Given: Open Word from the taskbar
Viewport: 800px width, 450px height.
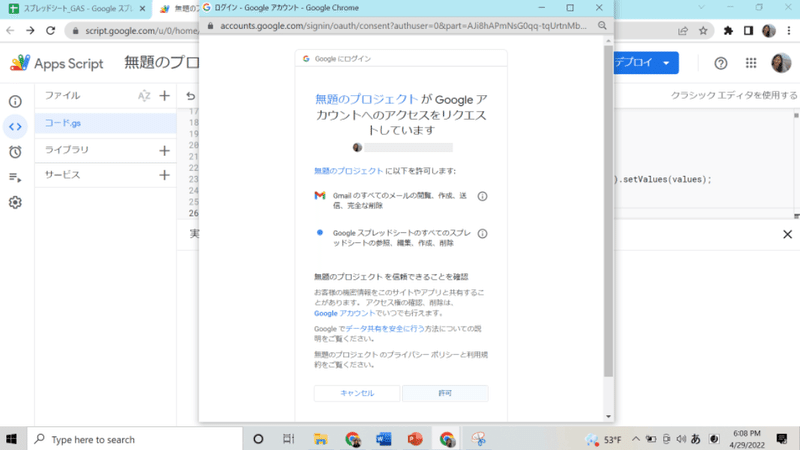Looking at the screenshot, I should click(x=384, y=439).
